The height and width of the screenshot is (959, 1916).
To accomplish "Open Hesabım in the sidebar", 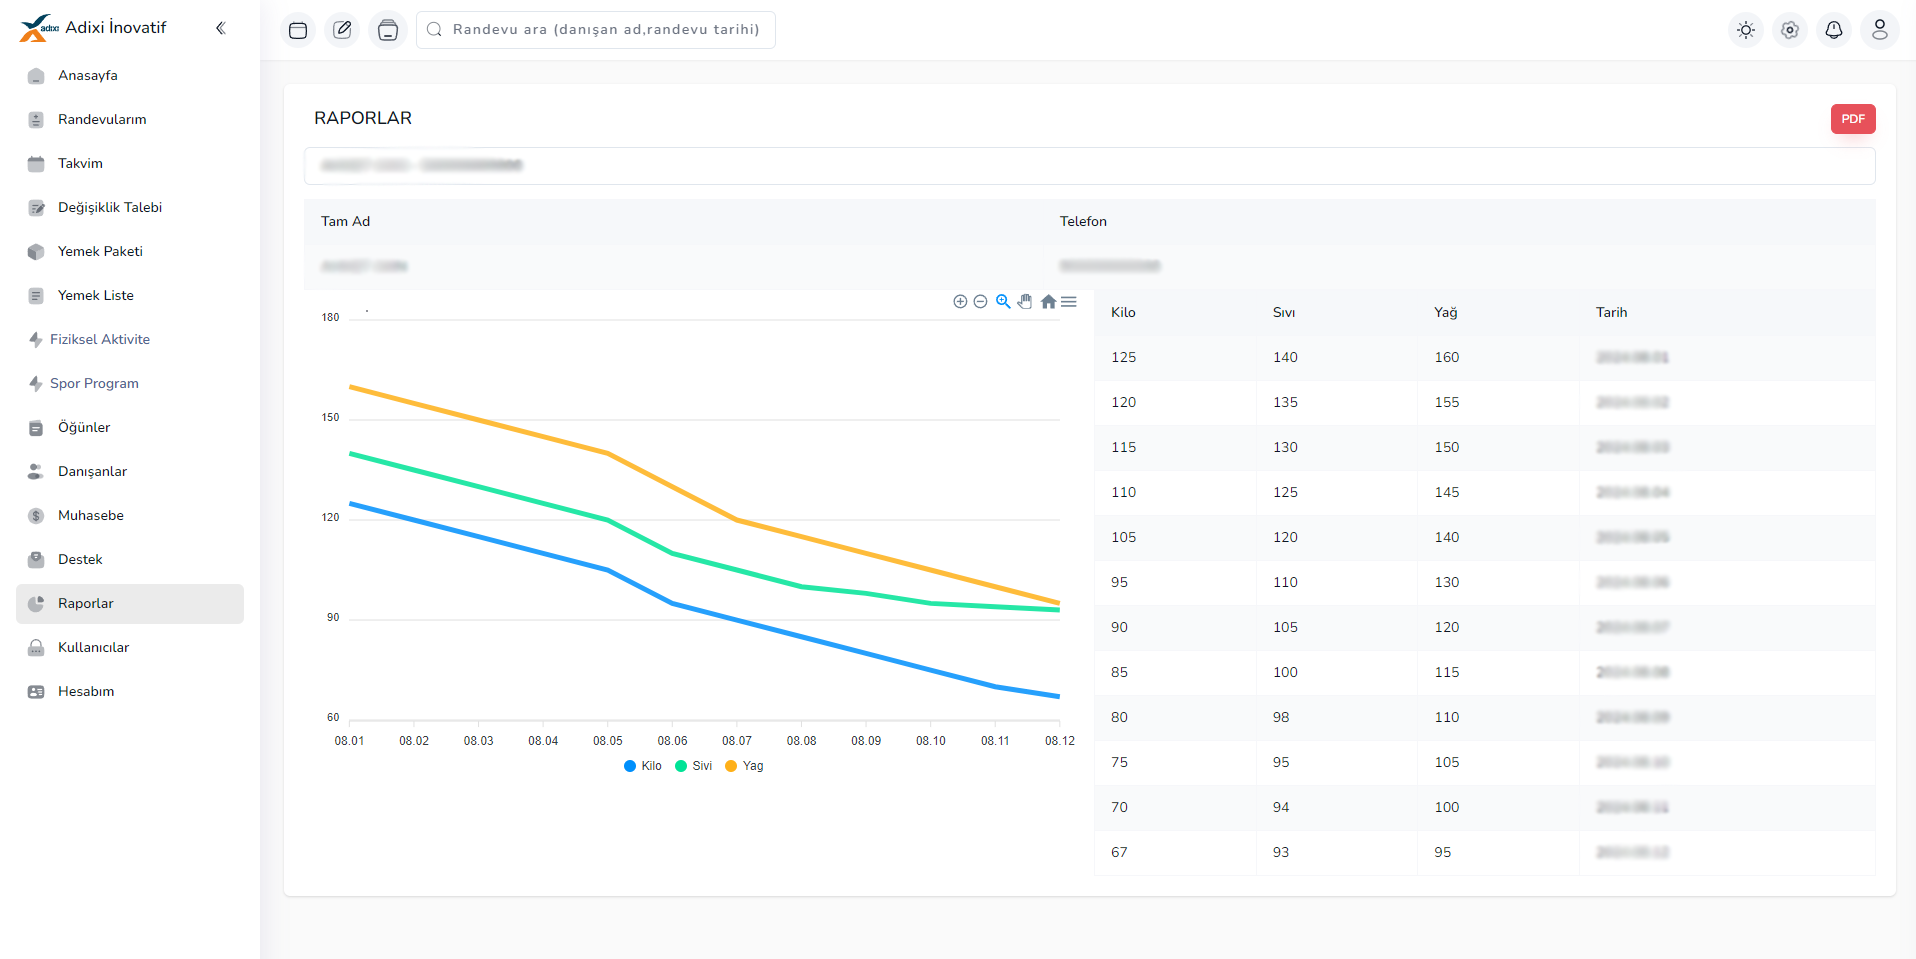I will click(130, 692).
